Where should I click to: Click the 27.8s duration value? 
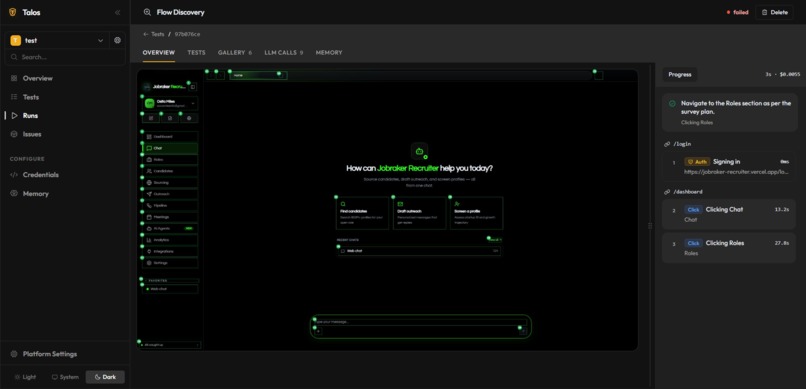(x=782, y=243)
